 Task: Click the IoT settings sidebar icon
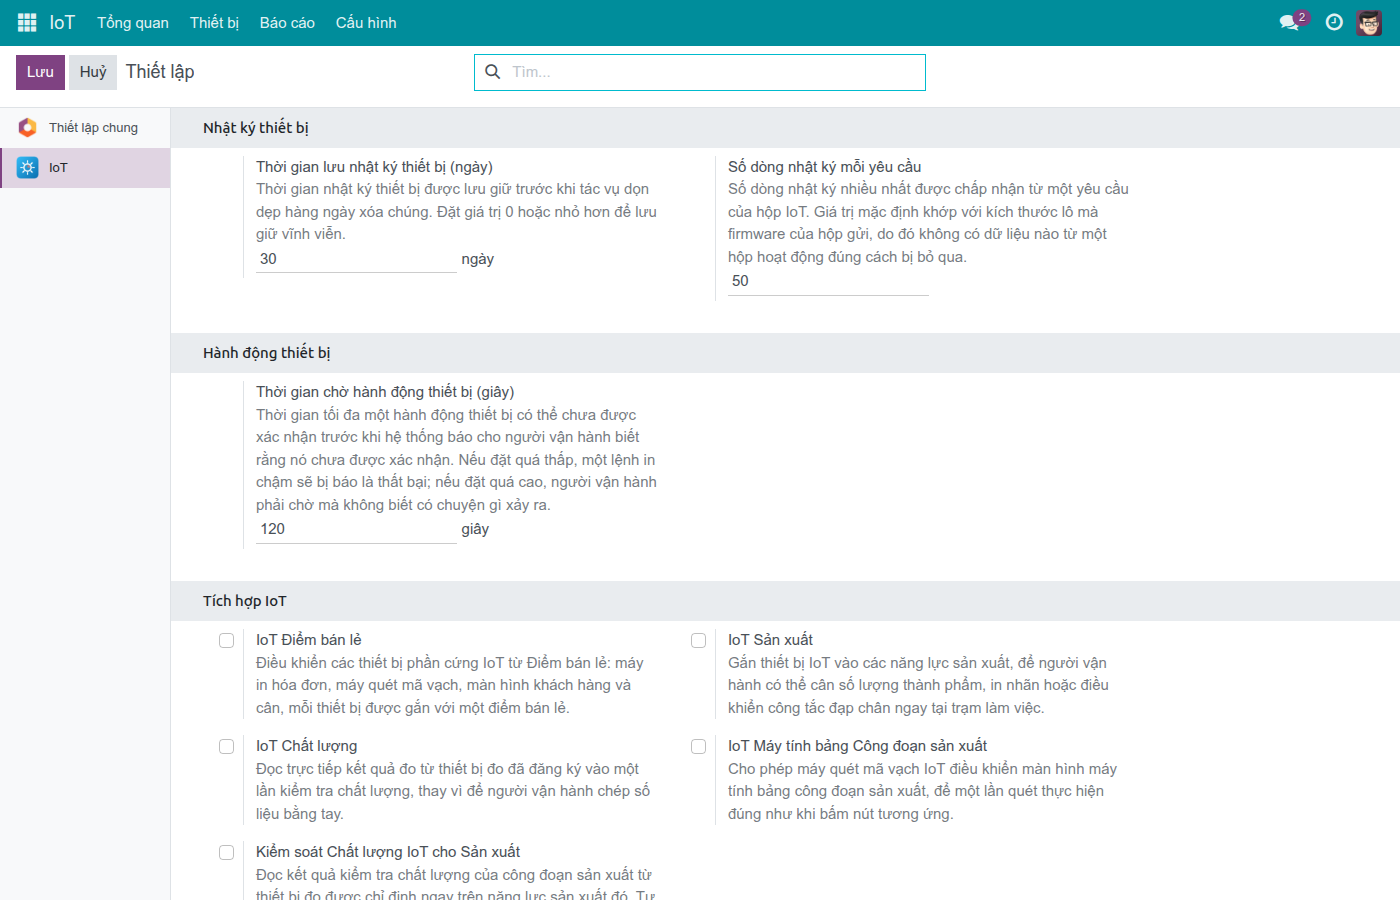28,167
